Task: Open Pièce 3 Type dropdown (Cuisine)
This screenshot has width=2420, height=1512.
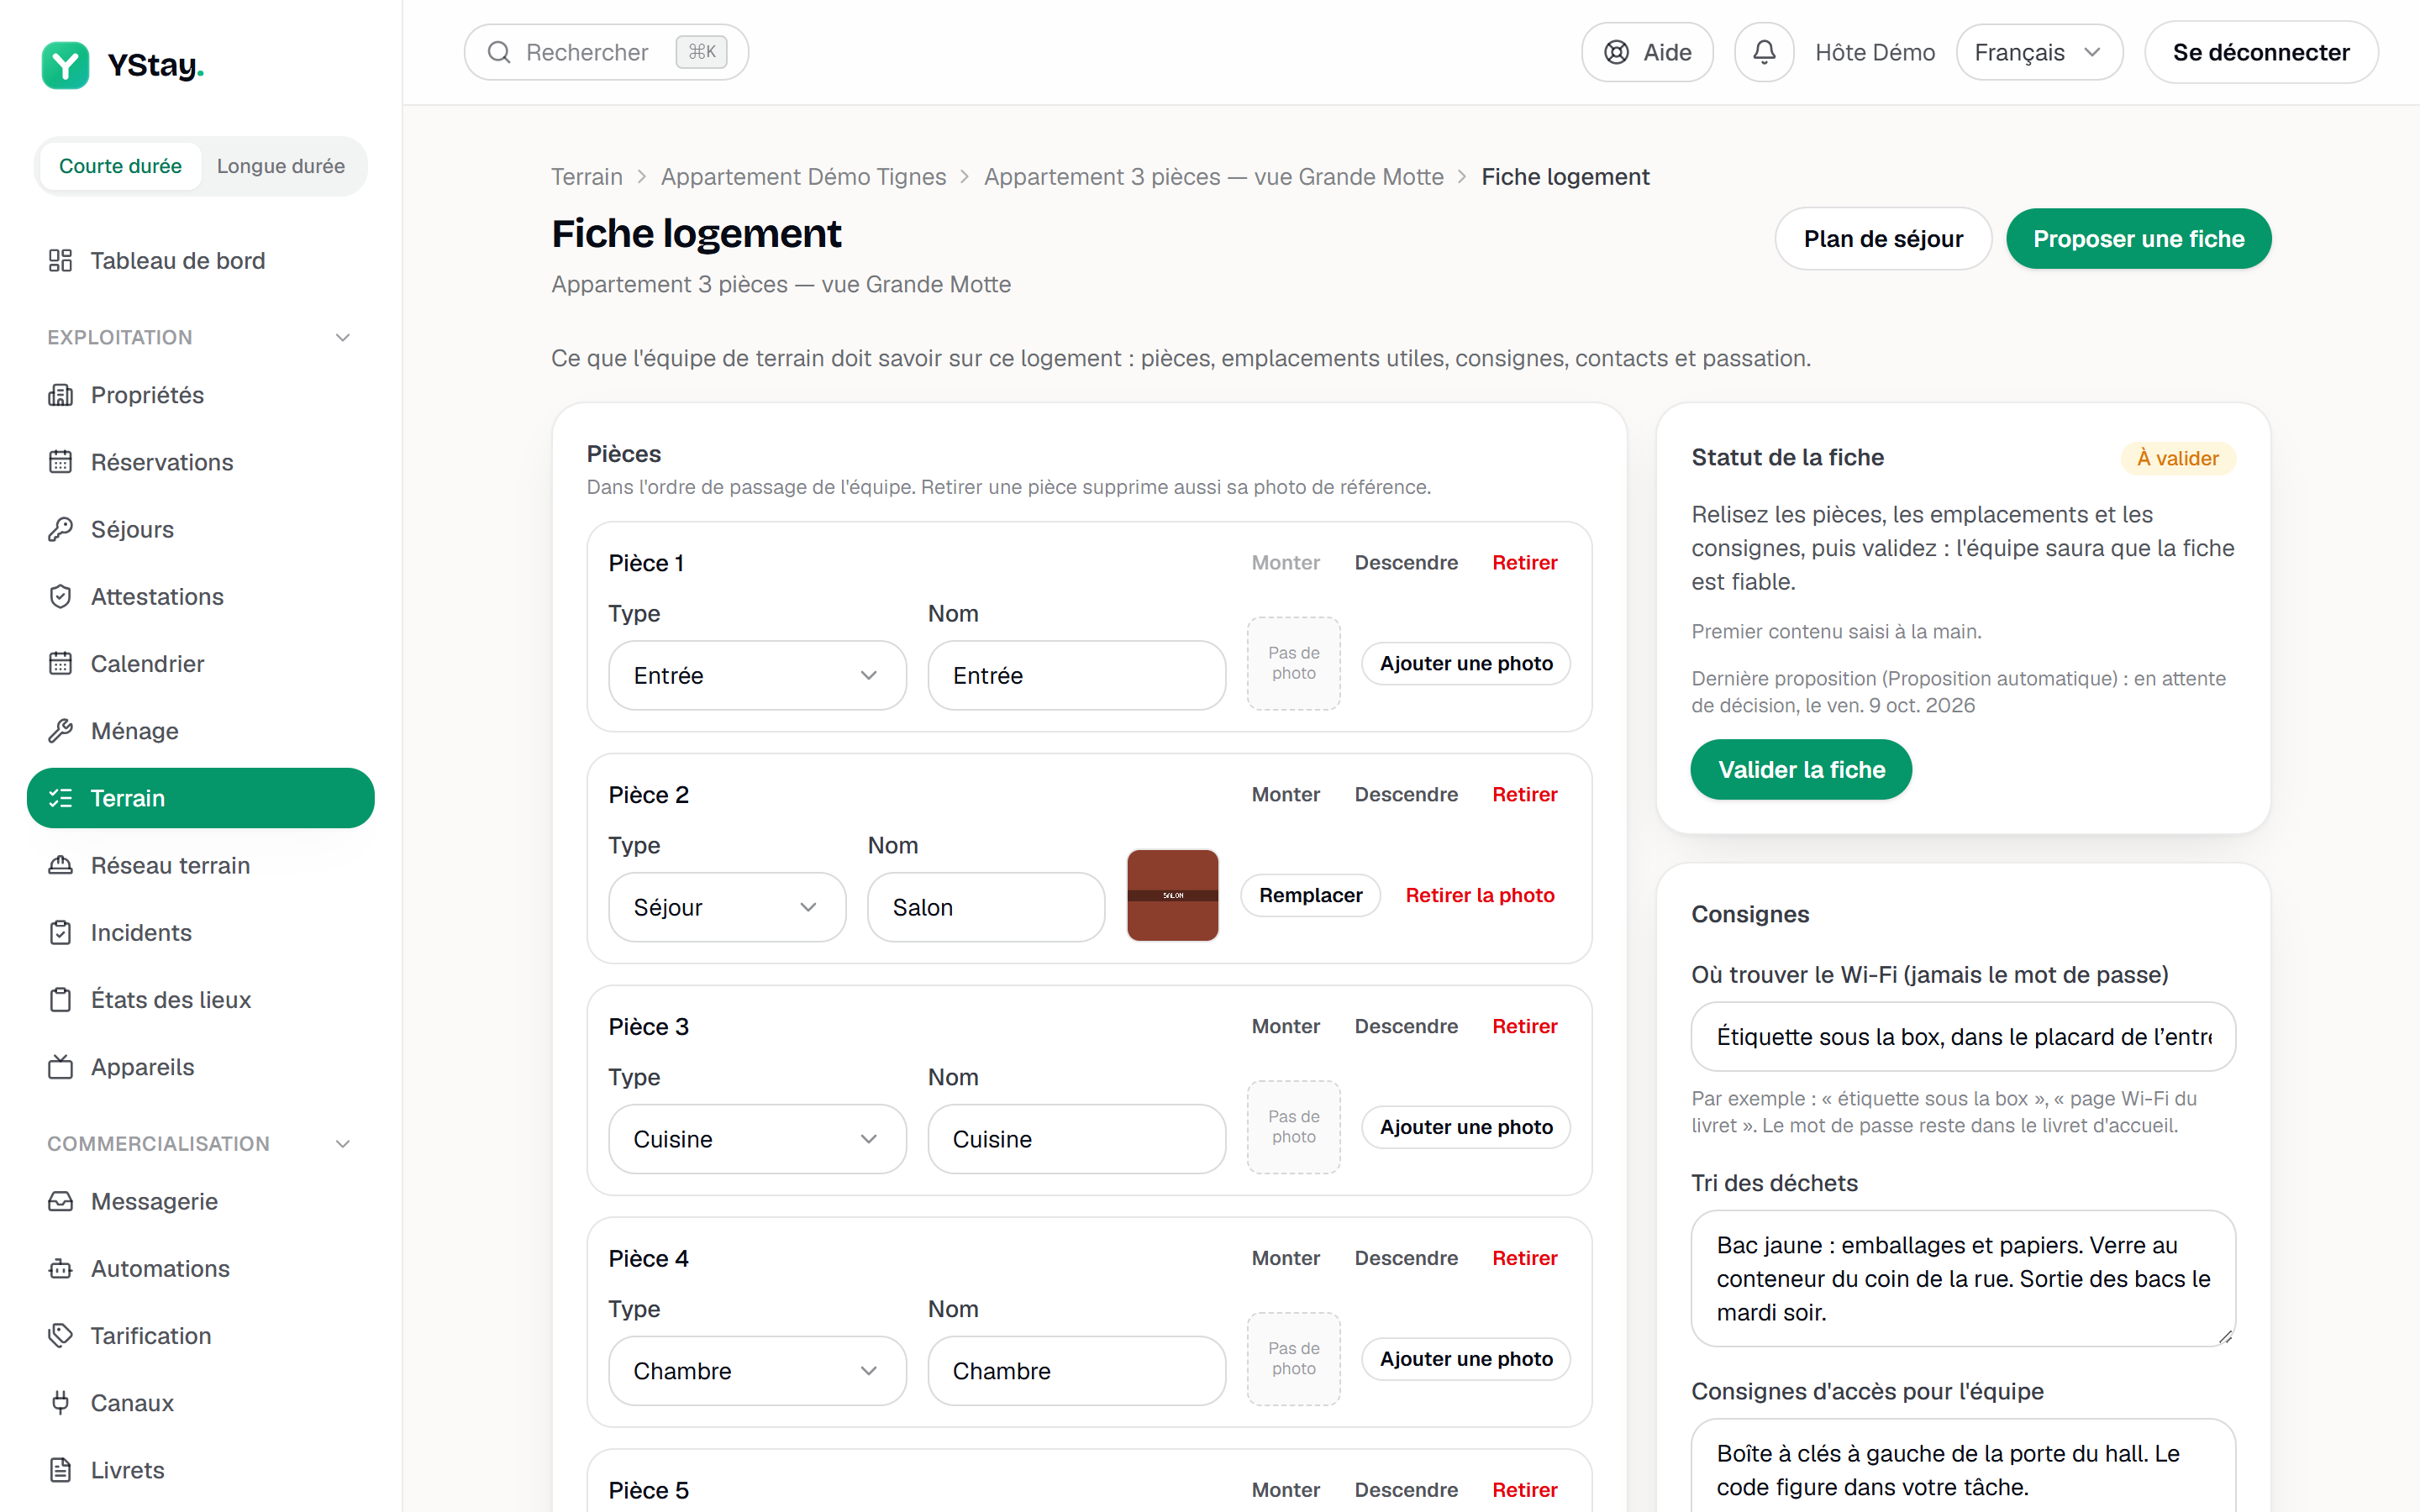Action: click(757, 1139)
